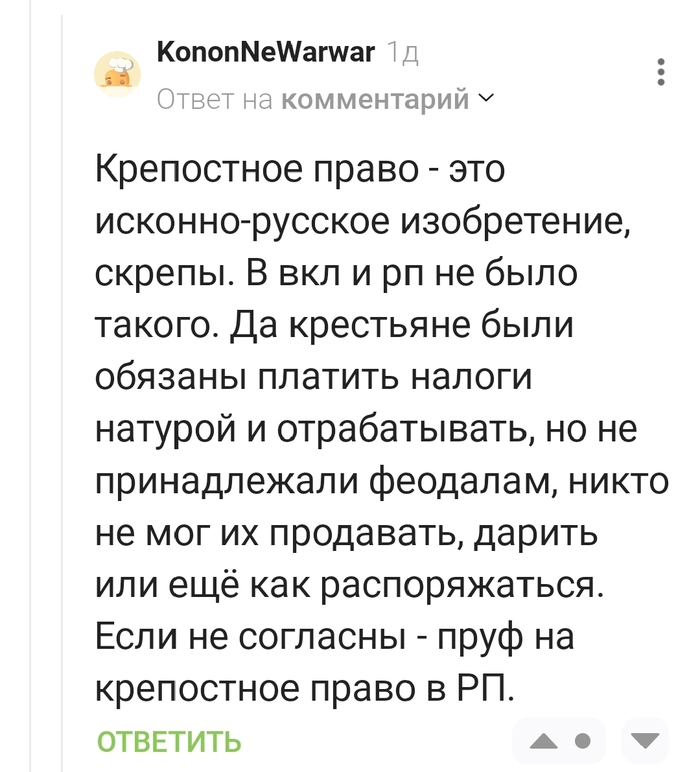The image size is (700, 772).
Task: Open the KononNeWarwar username profile
Action: tap(266, 51)
